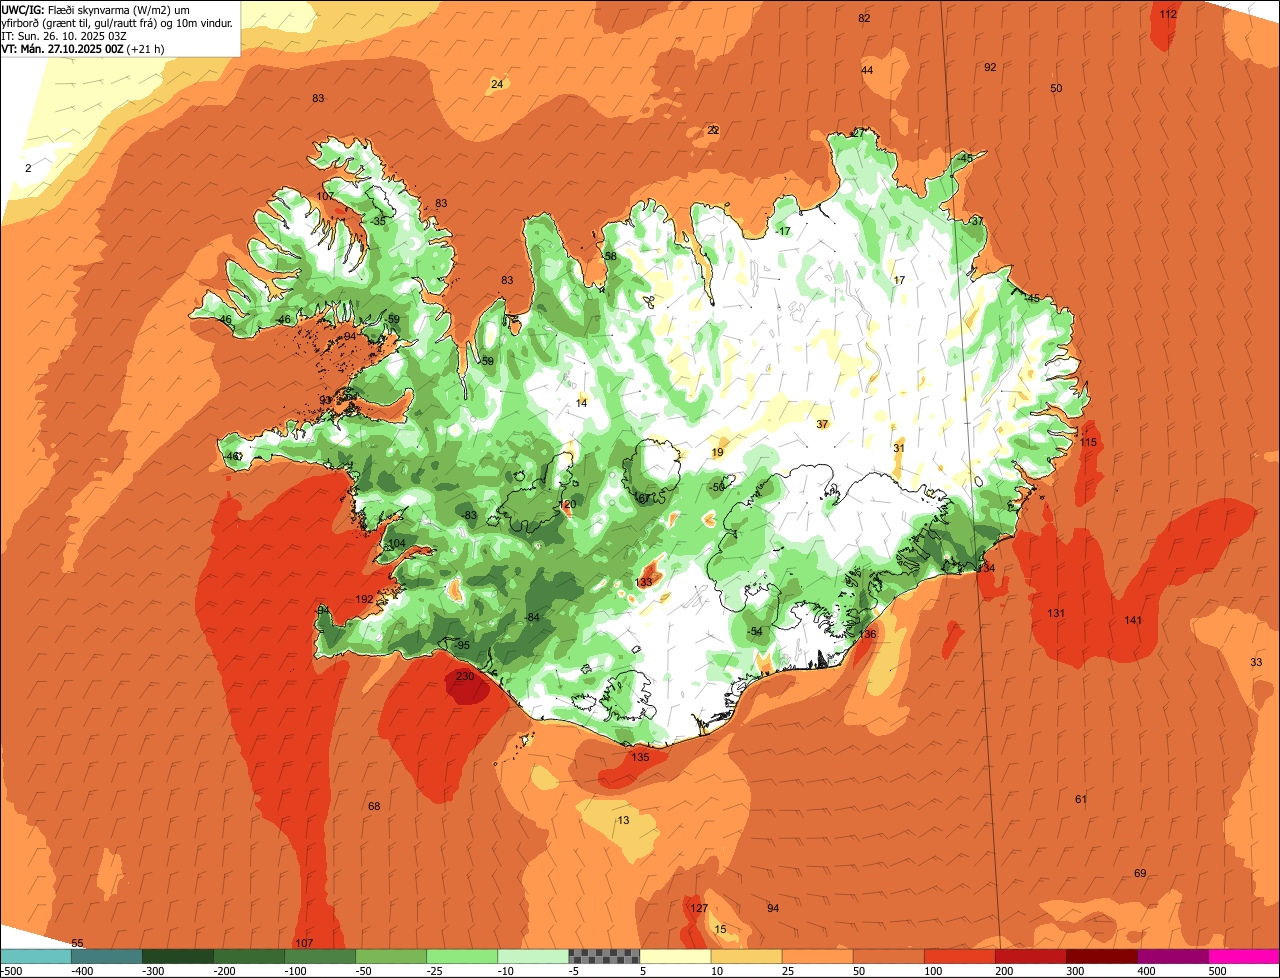
Task: Click the dark red legend swatch between 300 and 400
Action: click(1102, 956)
